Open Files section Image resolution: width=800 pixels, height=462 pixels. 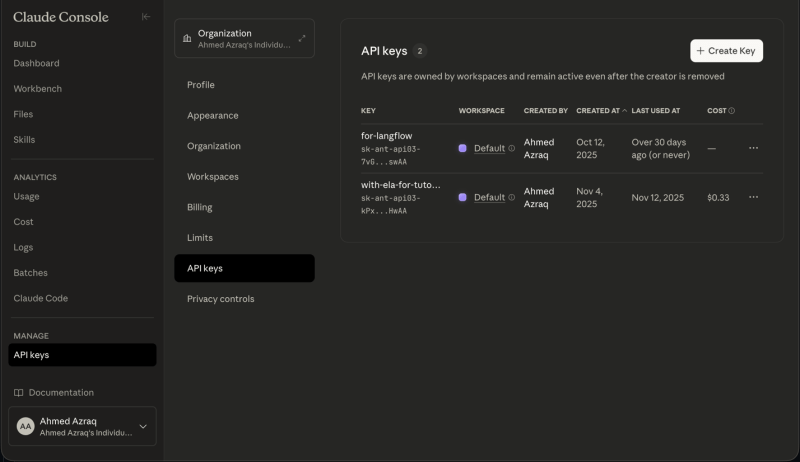point(23,114)
